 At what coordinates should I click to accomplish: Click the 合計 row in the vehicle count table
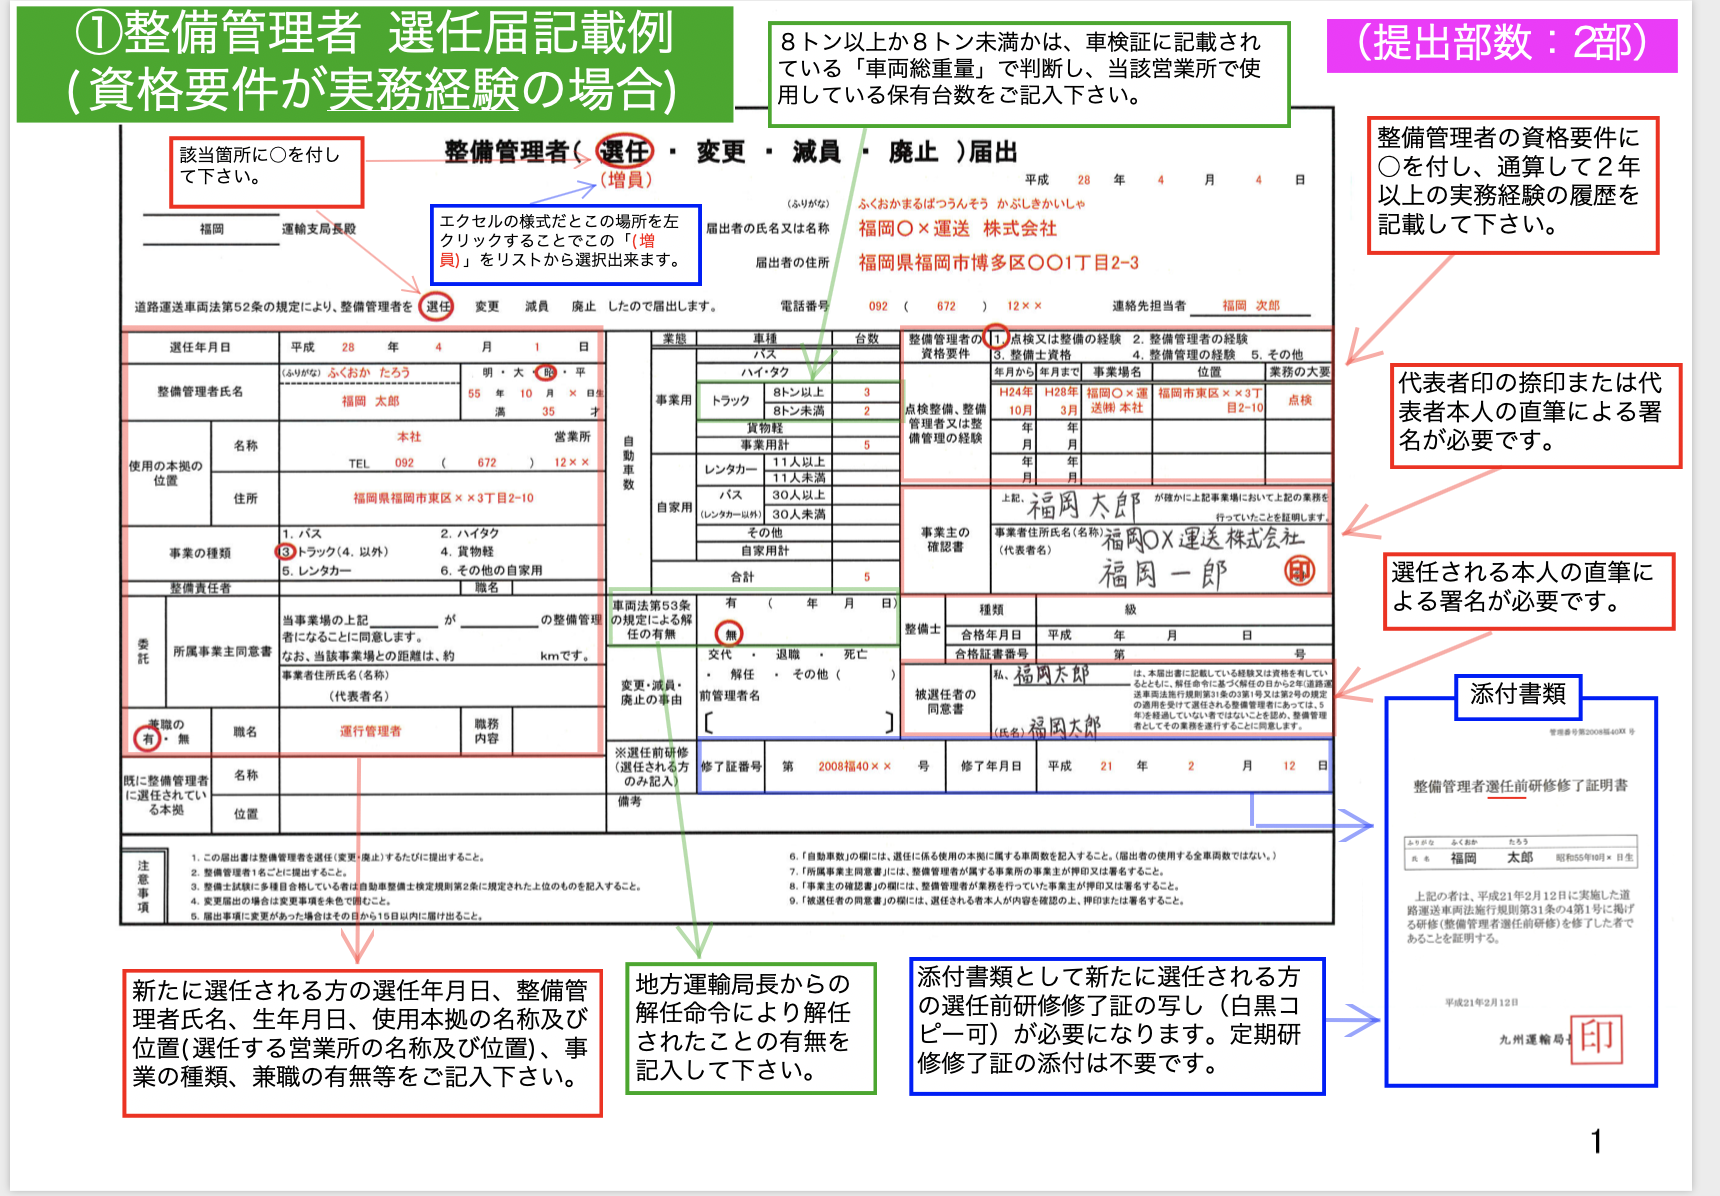coord(775,577)
